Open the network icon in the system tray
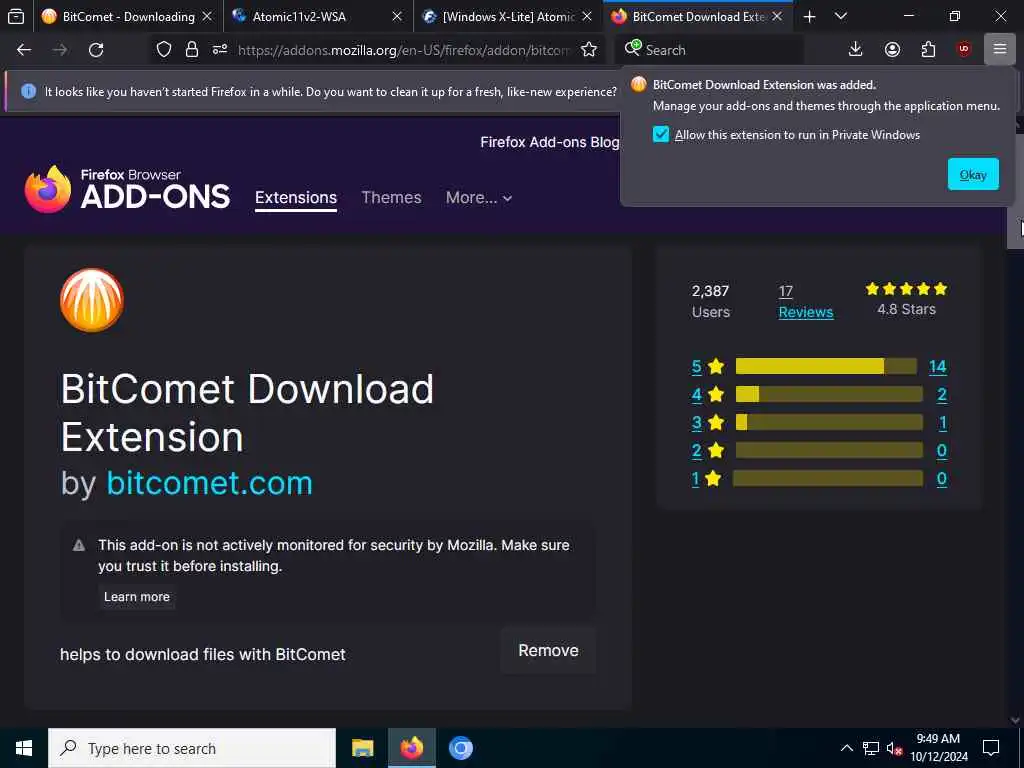The height and width of the screenshot is (768, 1024). [x=871, y=748]
